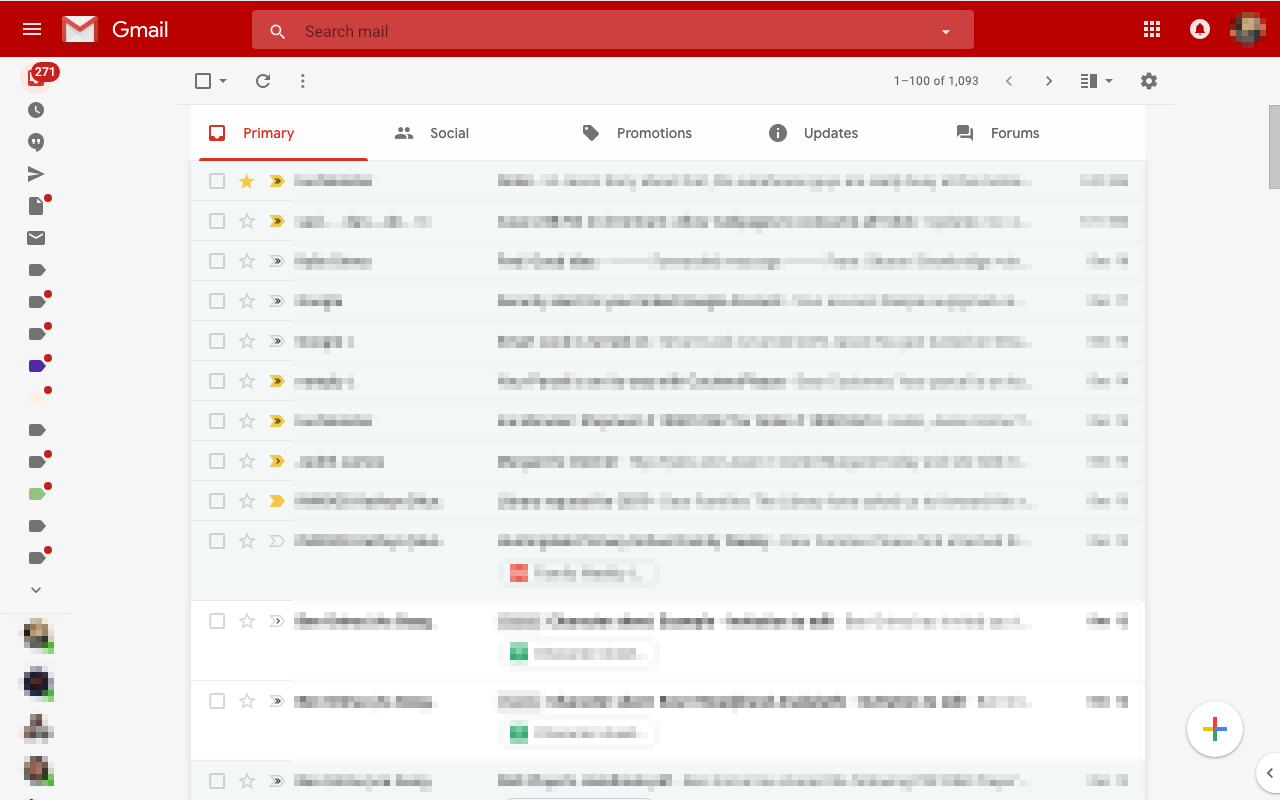Switch to the Forums tab
Viewport: 1280px width, 800px height.
click(1015, 132)
